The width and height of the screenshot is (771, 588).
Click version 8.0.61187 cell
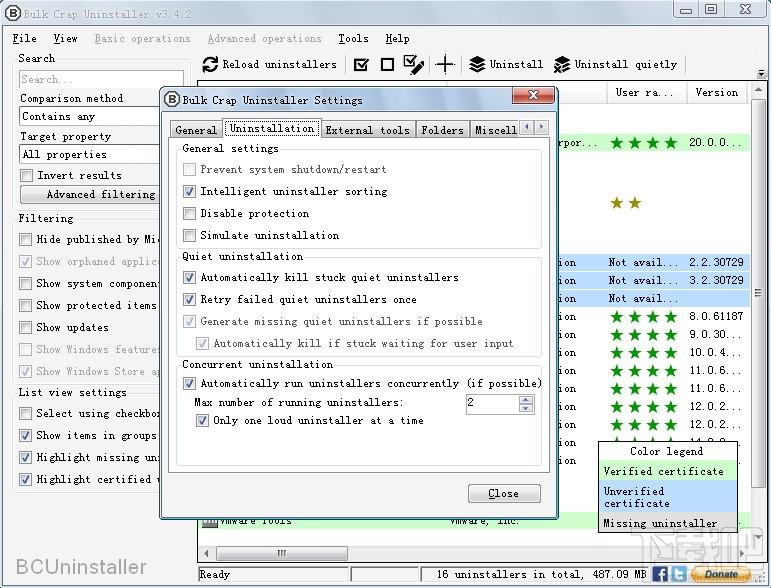point(716,316)
